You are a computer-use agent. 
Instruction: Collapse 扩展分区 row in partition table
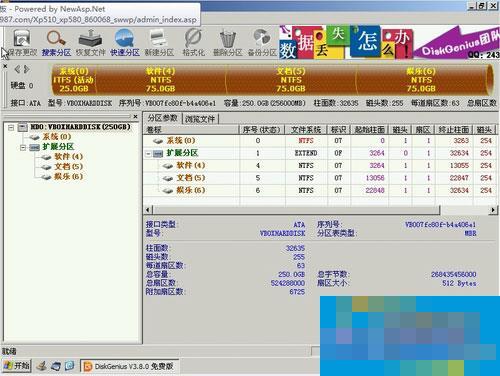[x=148, y=154]
